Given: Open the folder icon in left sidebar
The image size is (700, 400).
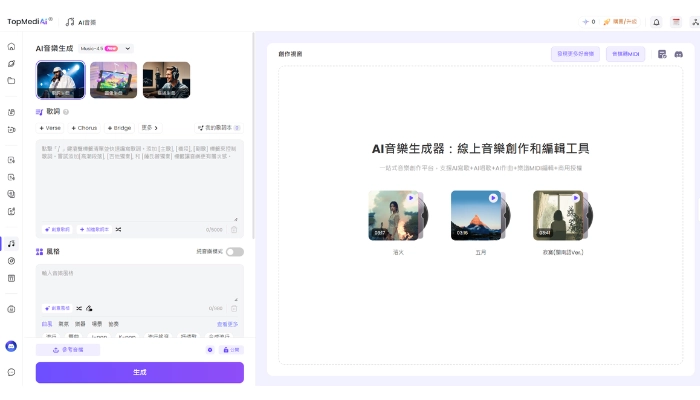Looking at the screenshot, I should click(11, 80).
